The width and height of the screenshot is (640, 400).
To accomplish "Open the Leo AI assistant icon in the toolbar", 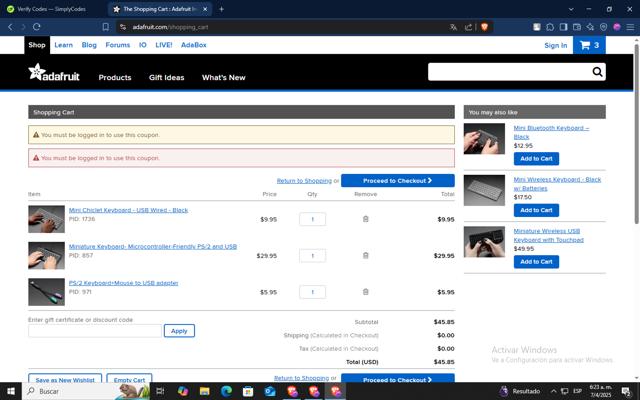I will (x=590, y=27).
